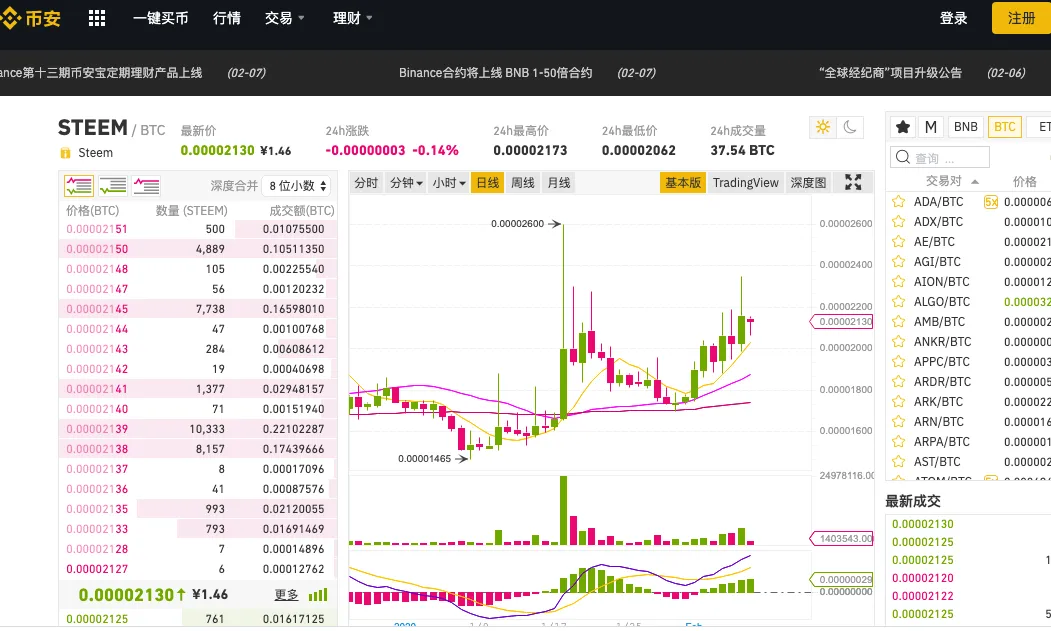This screenshot has height=631, width=1051.
Task: Select the 分时 chart interval
Action: (x=366, y=182)
